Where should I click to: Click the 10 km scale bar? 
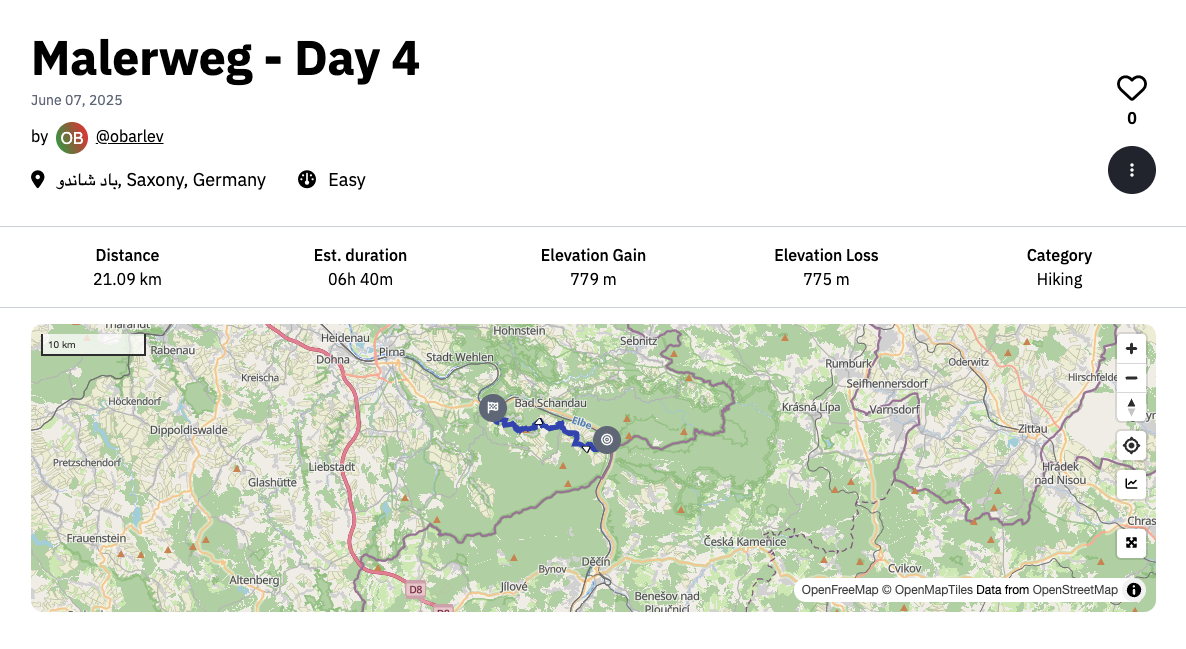point(93,343)
